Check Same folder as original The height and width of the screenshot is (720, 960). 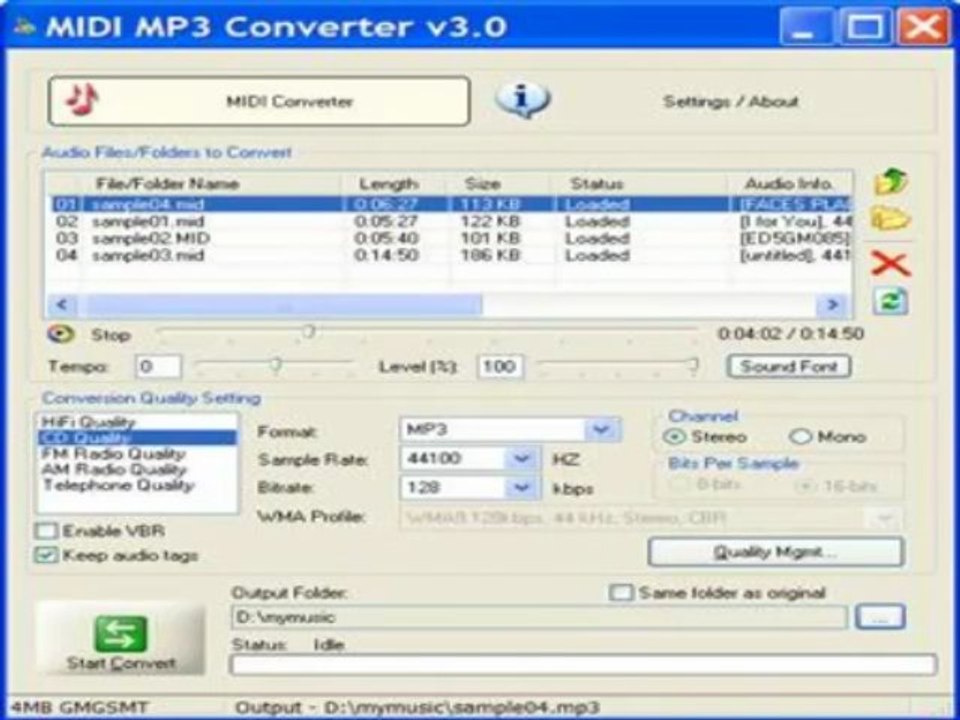coord(621,593)
